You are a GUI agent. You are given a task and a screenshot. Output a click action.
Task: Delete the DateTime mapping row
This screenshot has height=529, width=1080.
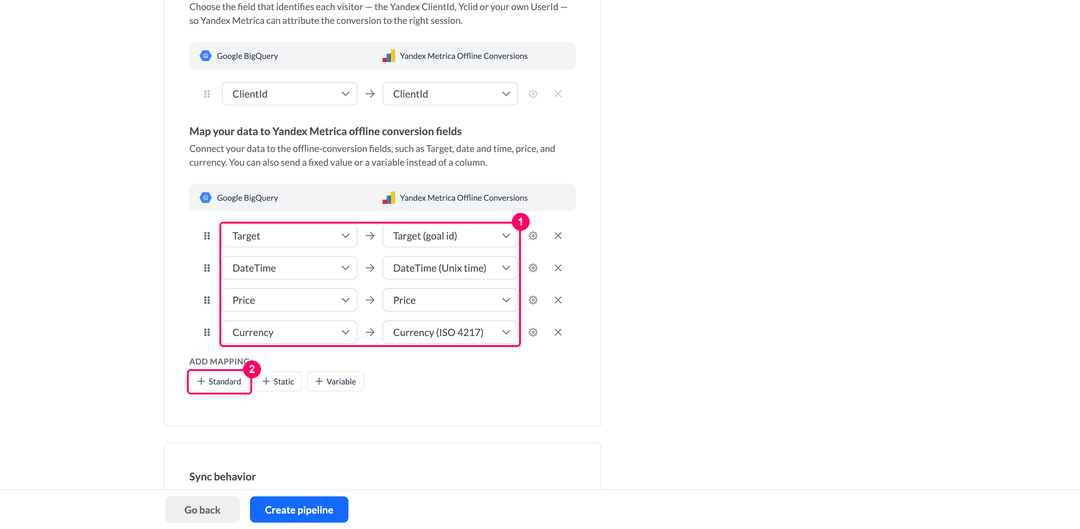(558, 268)
